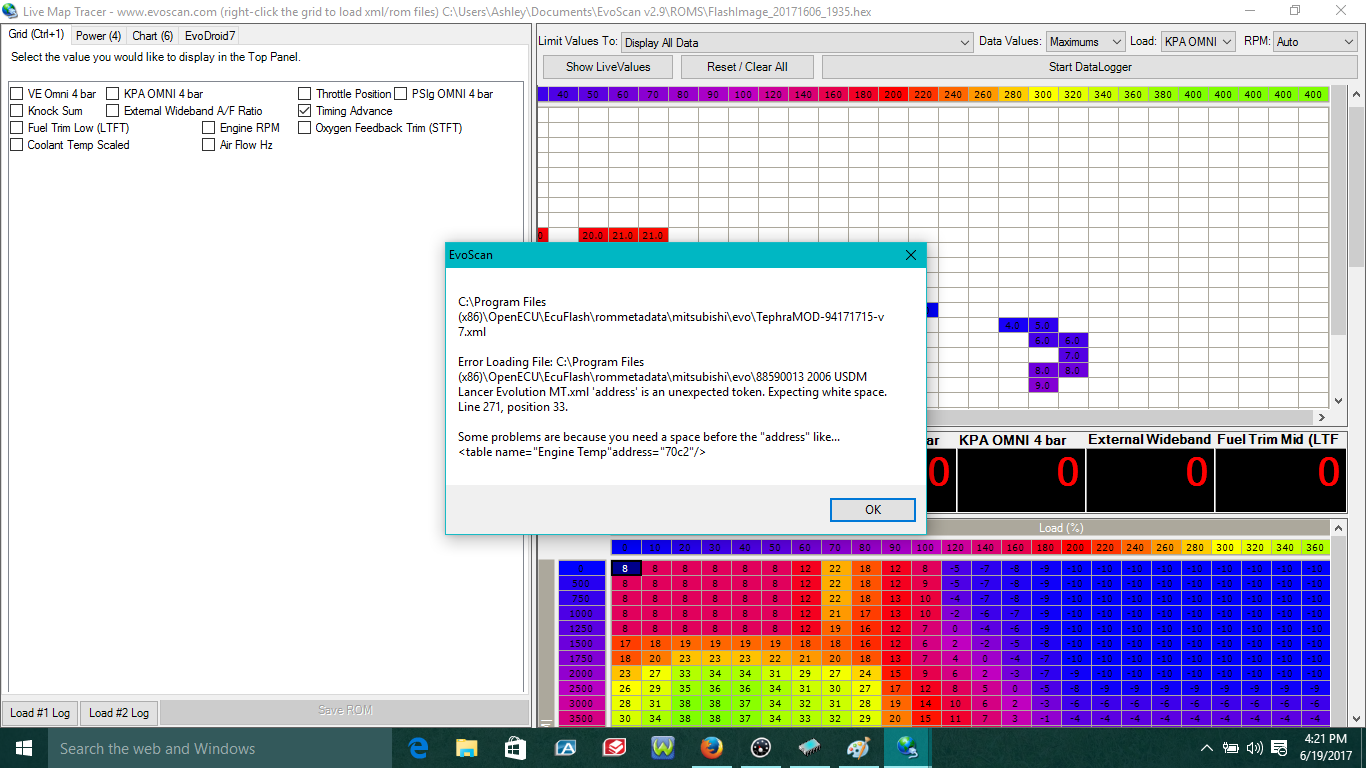The width and height of the screenshot is (1366, 768).
Task: Launch Firefox from the taskbar
Action: click(712, 748)
